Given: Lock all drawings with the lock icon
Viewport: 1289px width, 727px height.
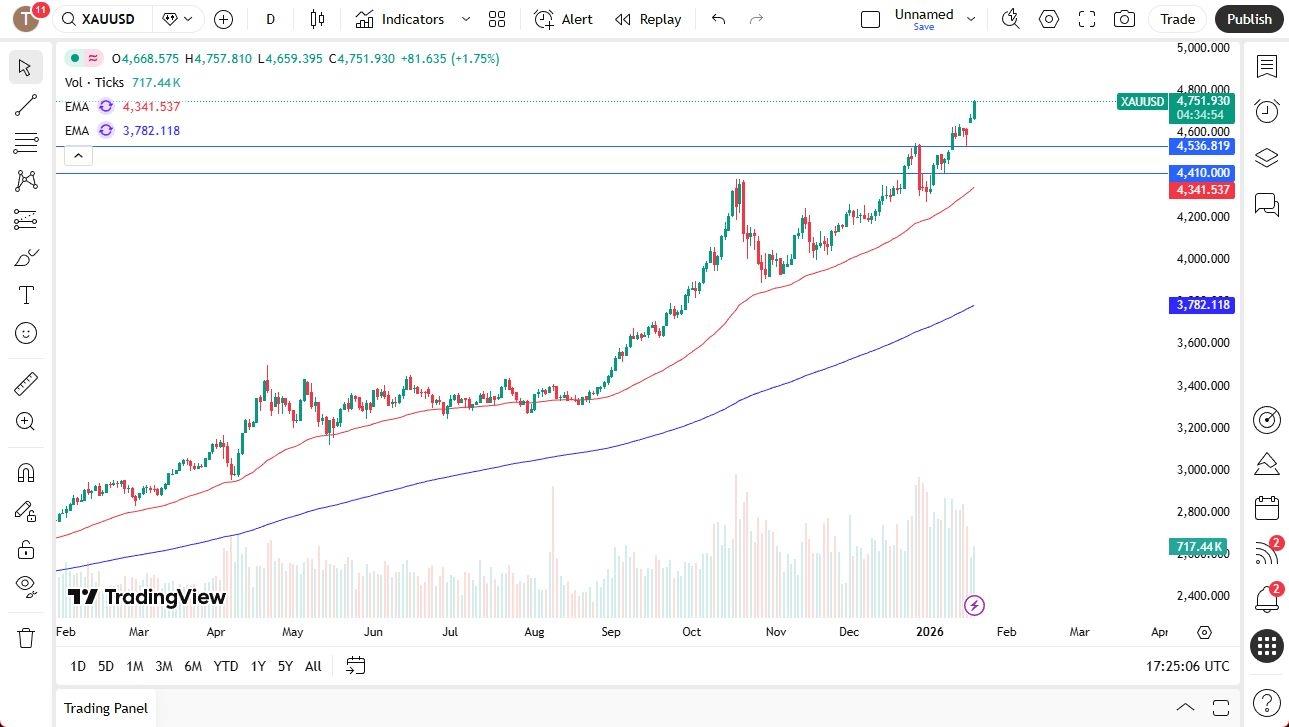Looking at the screenshot, I should point(26,549).
